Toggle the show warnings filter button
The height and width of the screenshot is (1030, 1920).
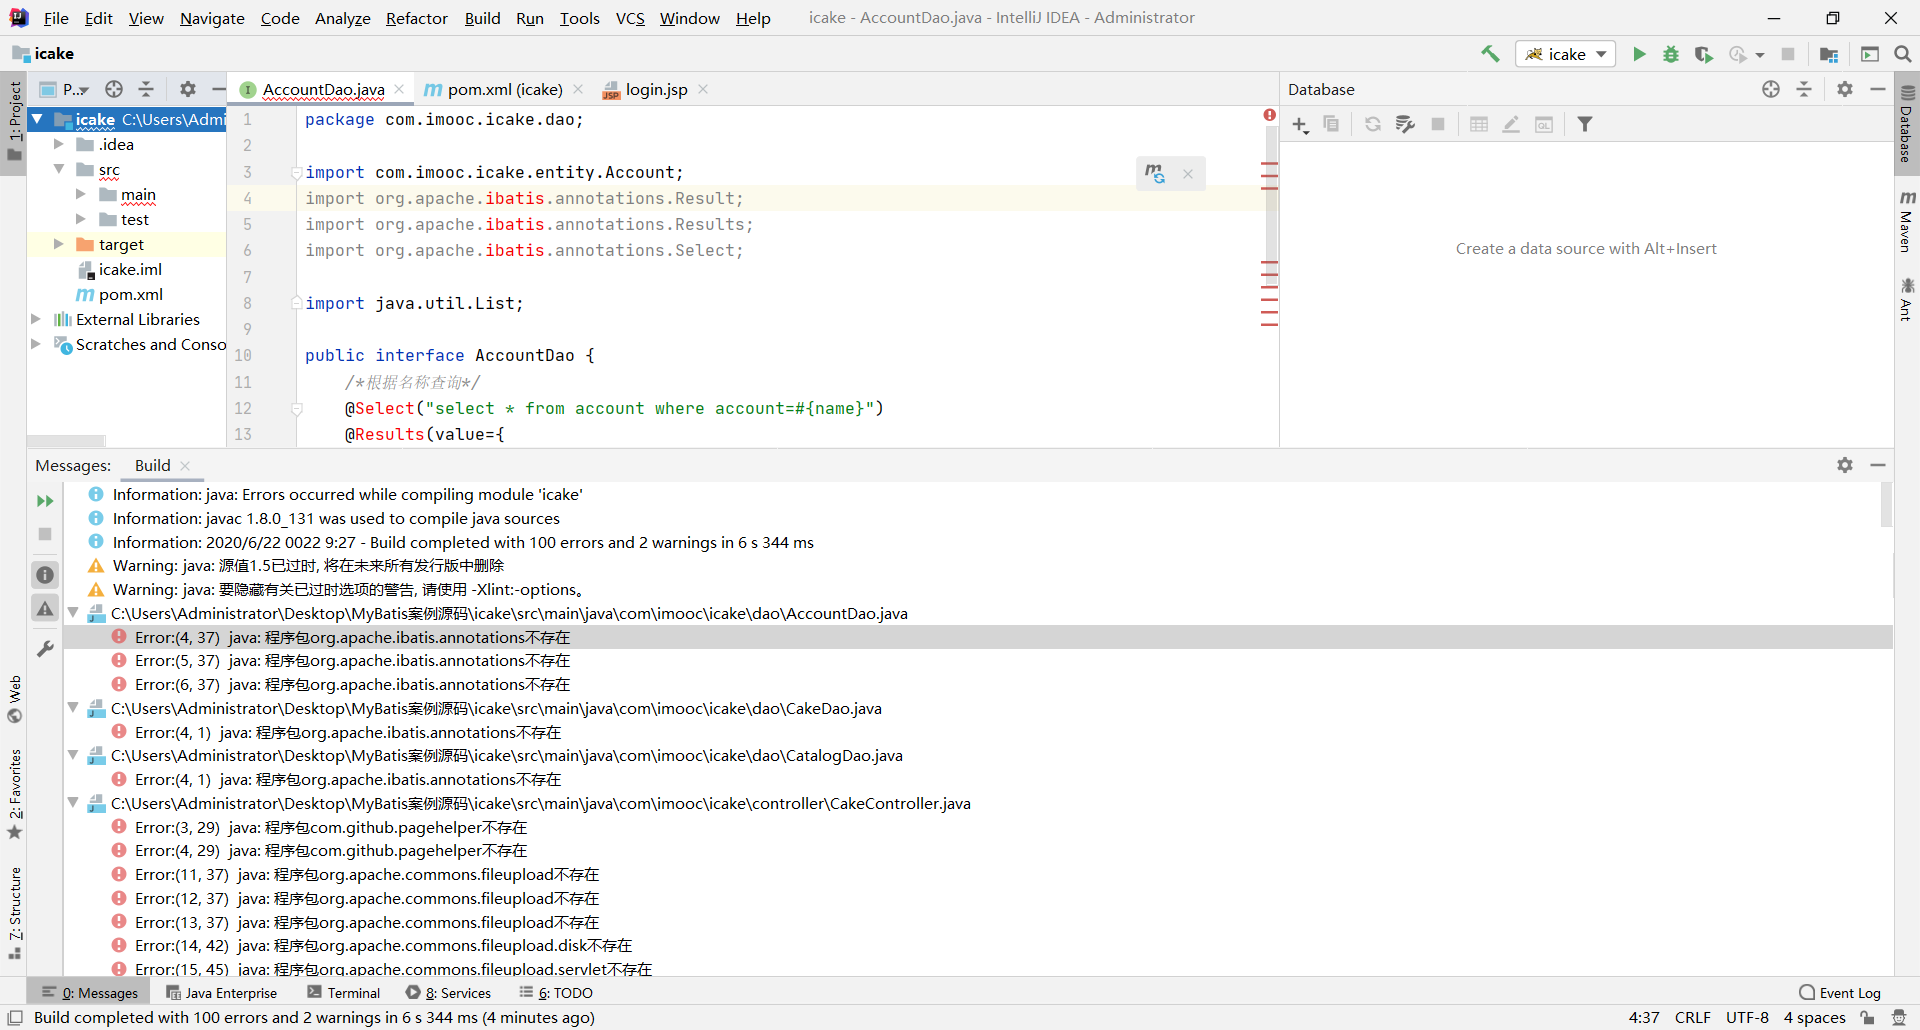45,608
